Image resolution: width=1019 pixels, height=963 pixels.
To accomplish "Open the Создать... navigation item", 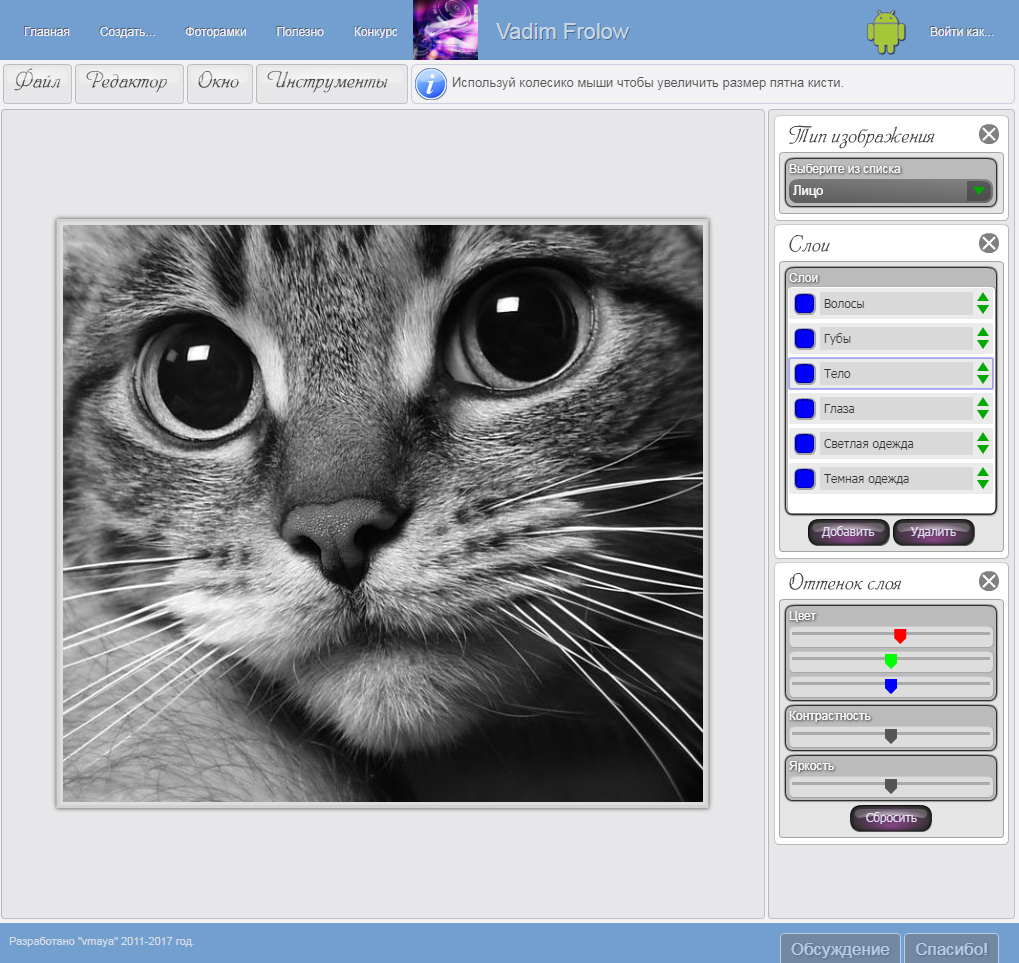I will pos(127,32).
